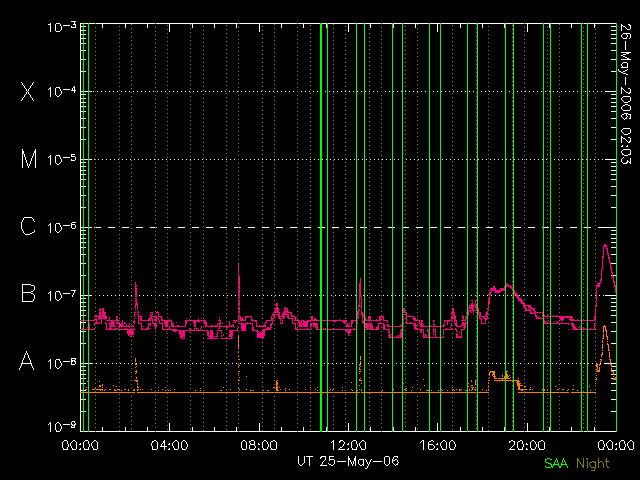Click the 10^-9 y-axis tick label
The image size is (640, 480).
pyautogui.click(x=62, y=427)
